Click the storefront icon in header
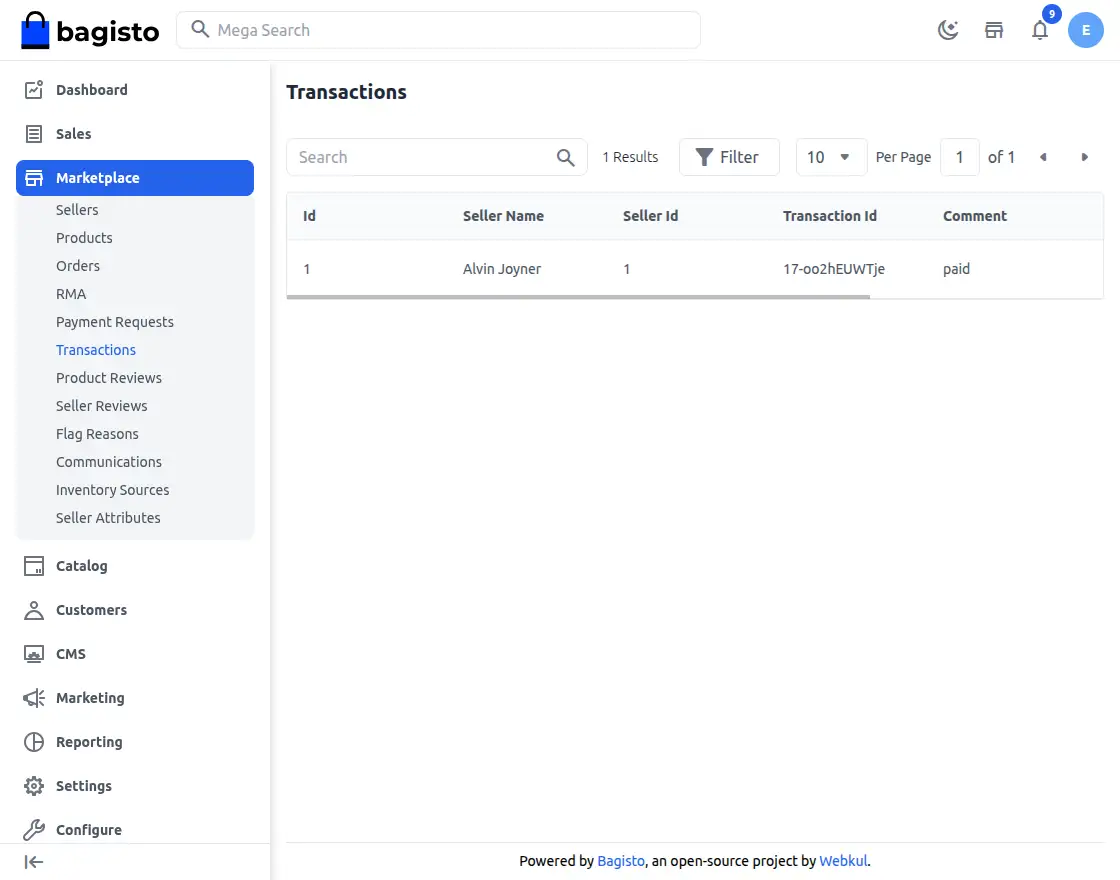 coord(994,30)
